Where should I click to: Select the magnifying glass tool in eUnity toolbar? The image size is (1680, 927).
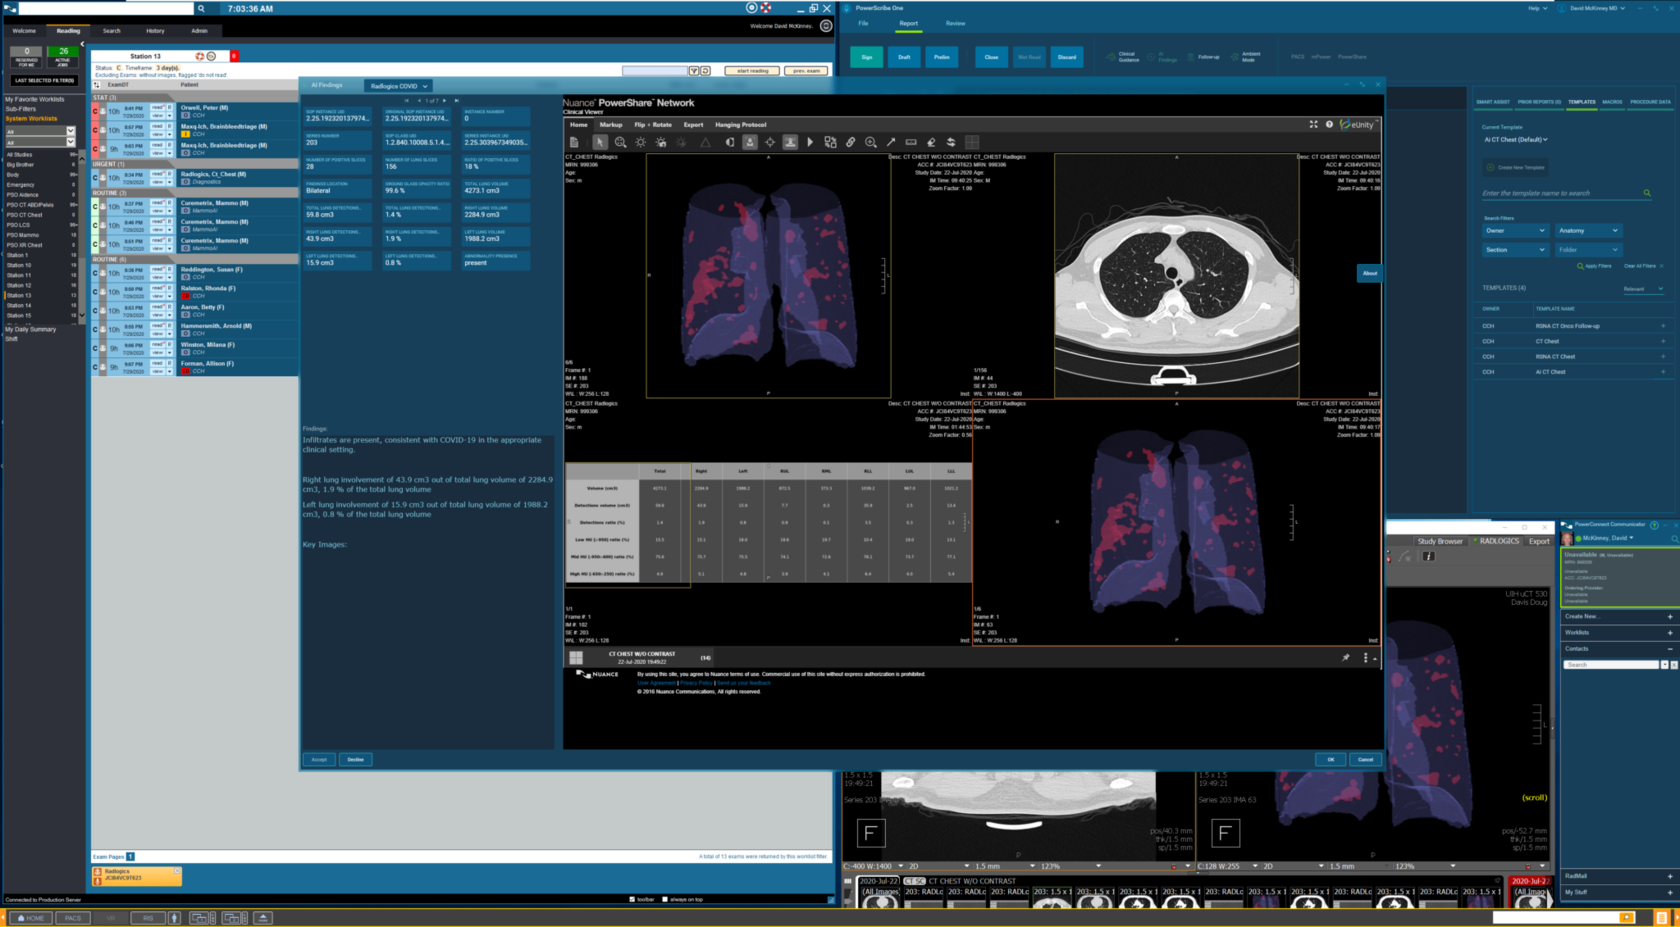coord(871,142)
